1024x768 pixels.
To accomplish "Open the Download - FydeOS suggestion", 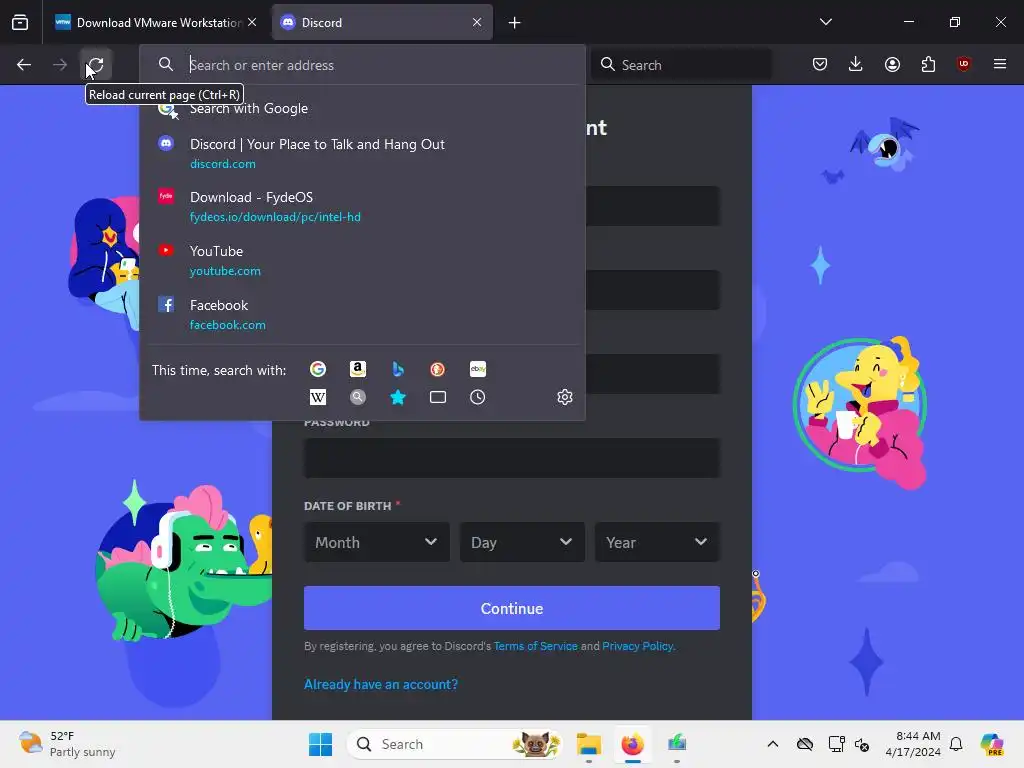I will coord(362,206).
